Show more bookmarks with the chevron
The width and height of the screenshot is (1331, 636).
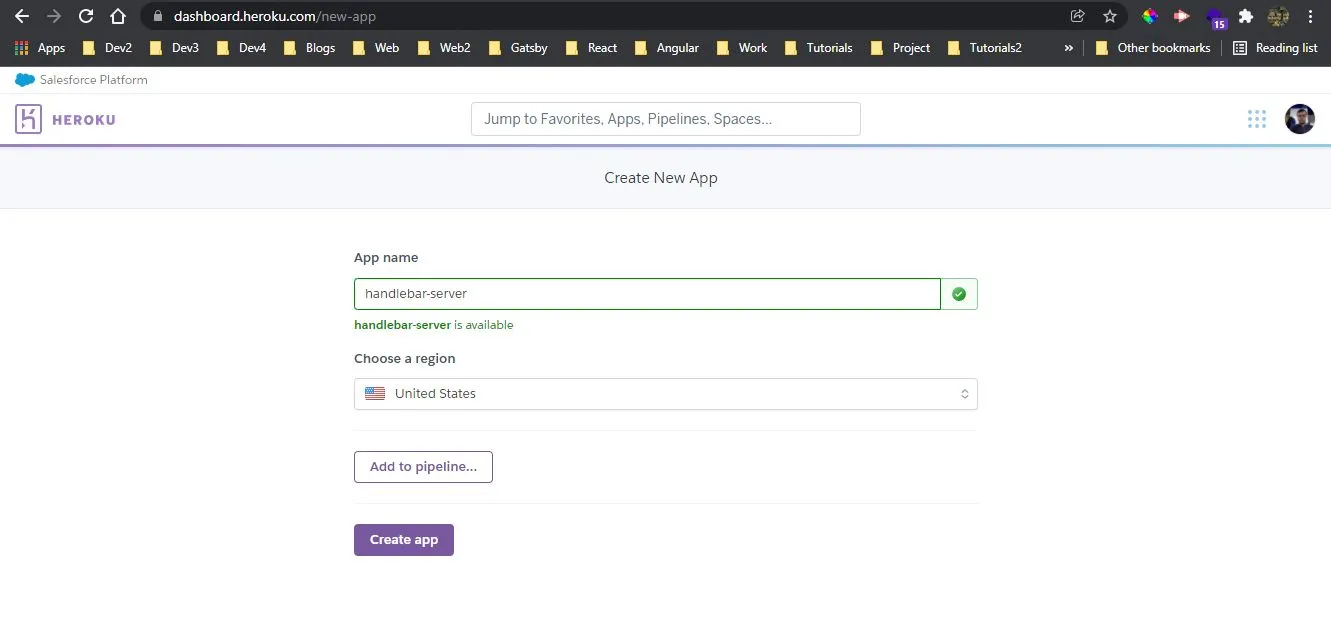click(x=1068, y=47)
